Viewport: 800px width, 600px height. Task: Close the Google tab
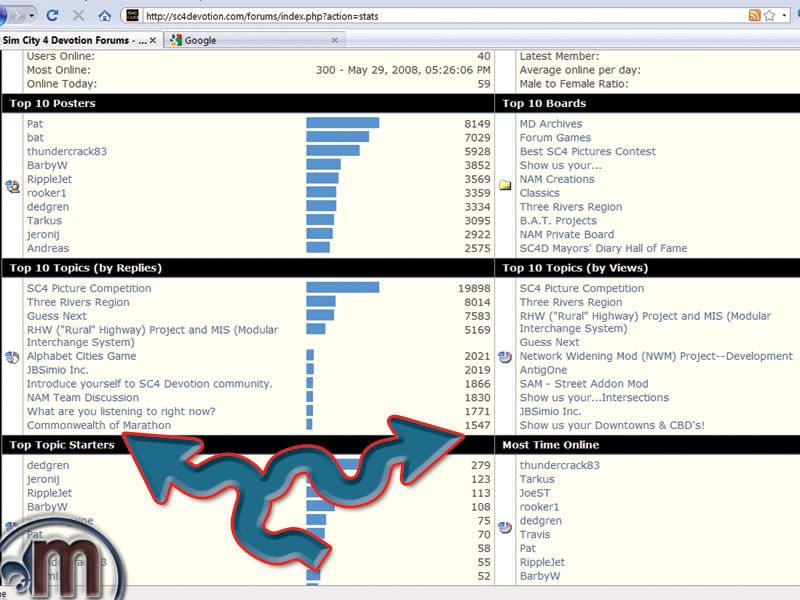(335, 40)
